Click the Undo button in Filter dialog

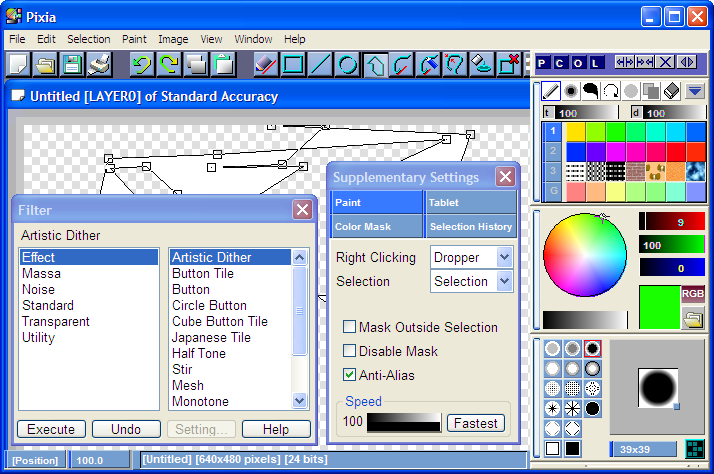click(126, 429)
